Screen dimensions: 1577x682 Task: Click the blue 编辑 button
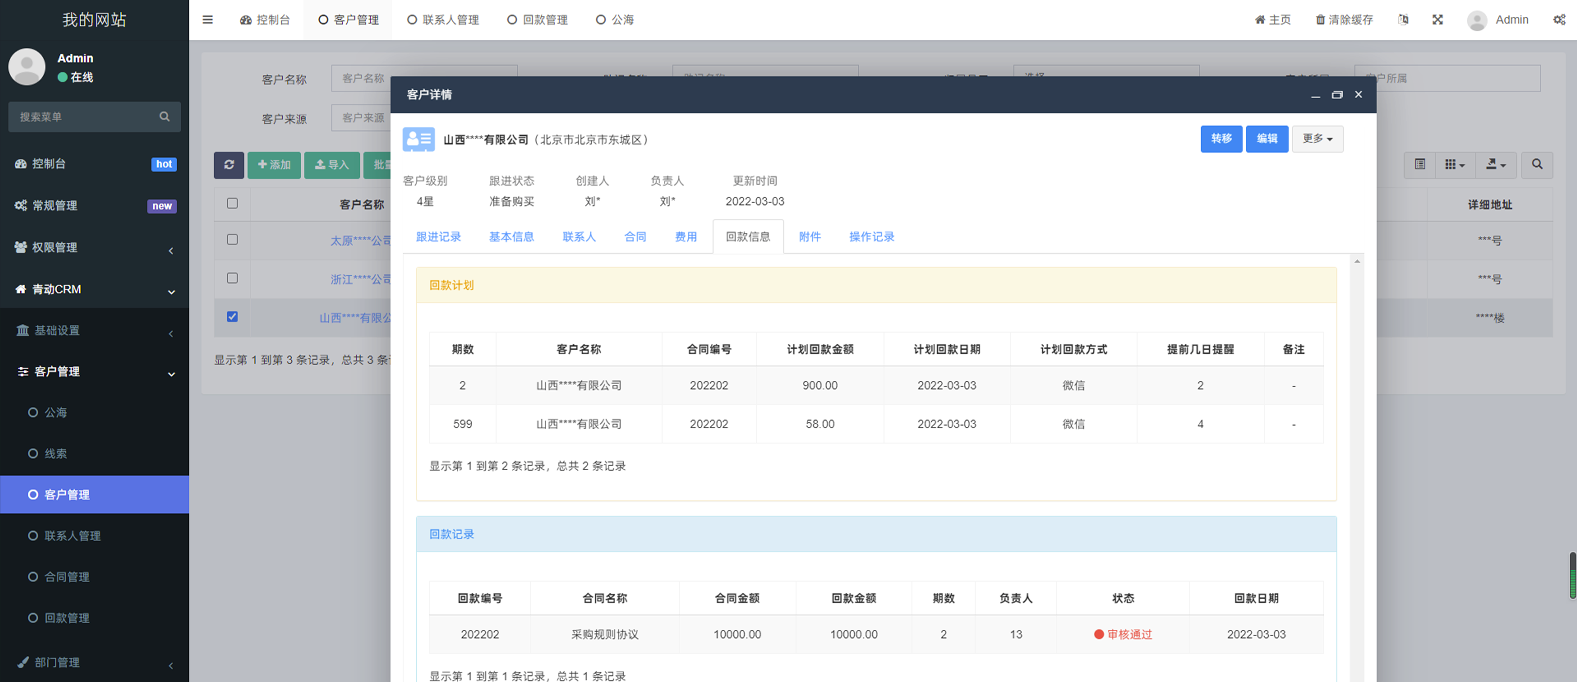point(1266,139)
